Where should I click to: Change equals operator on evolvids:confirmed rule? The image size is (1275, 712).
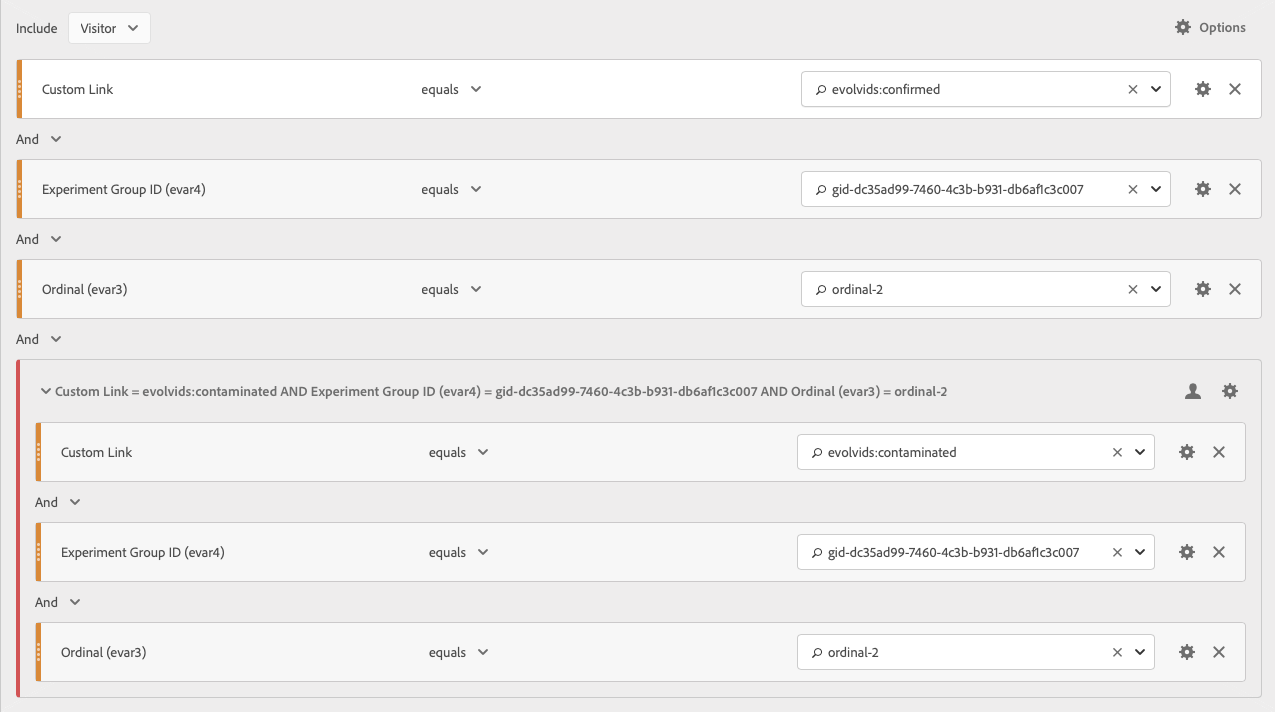451,89
